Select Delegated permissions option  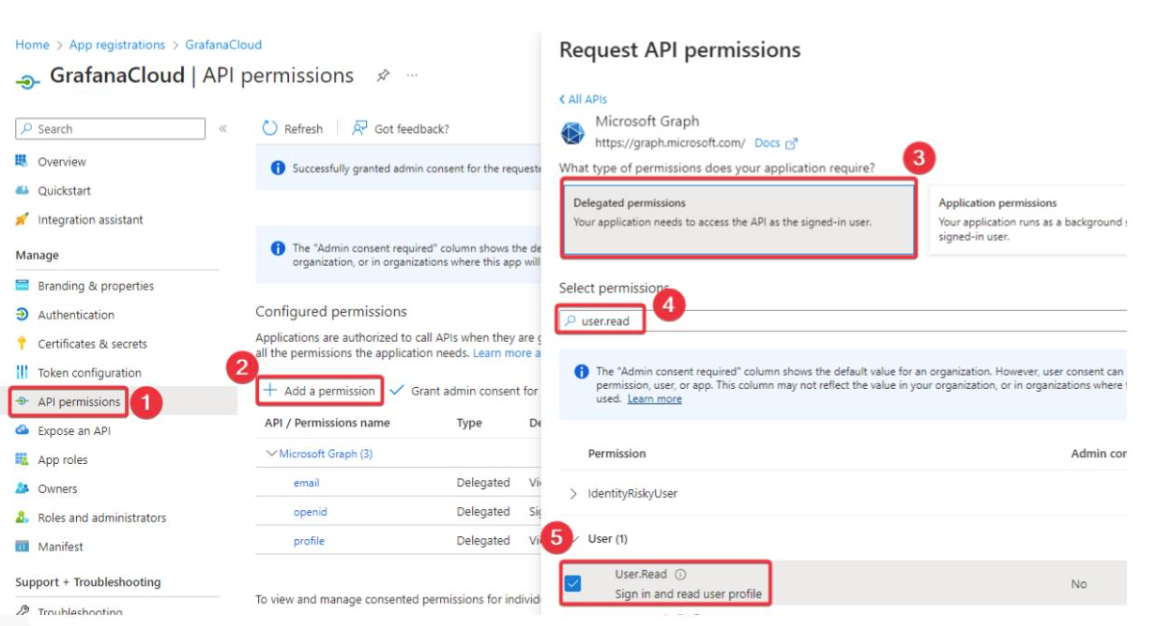739,219
